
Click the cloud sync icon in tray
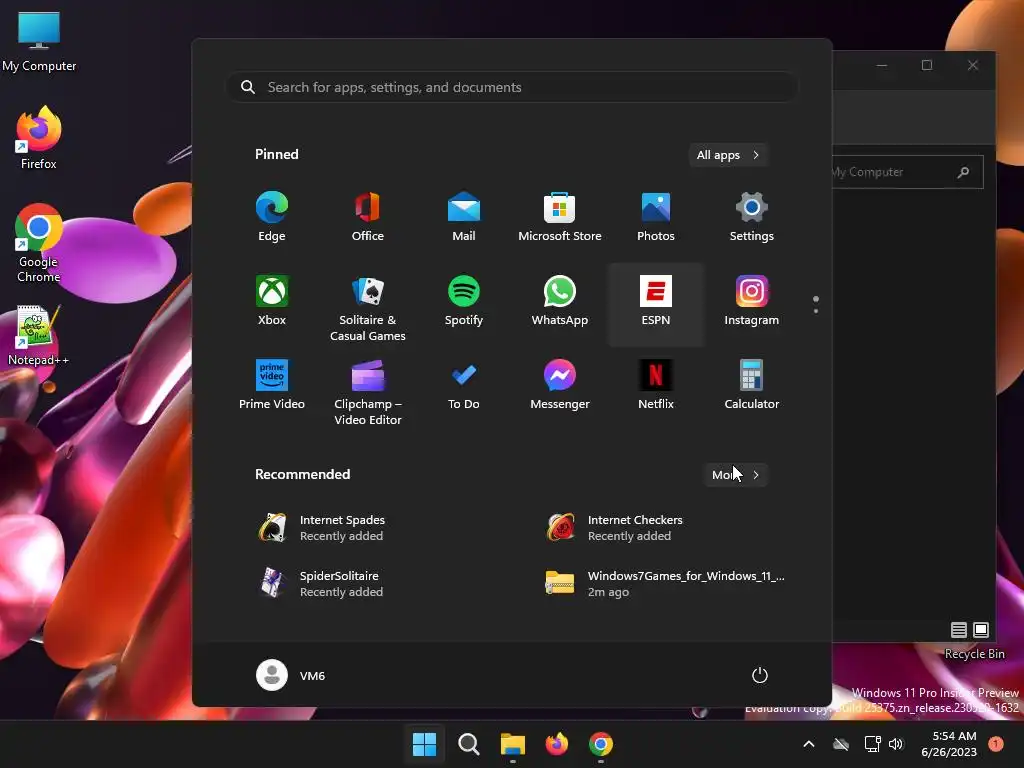pos(841,744)
